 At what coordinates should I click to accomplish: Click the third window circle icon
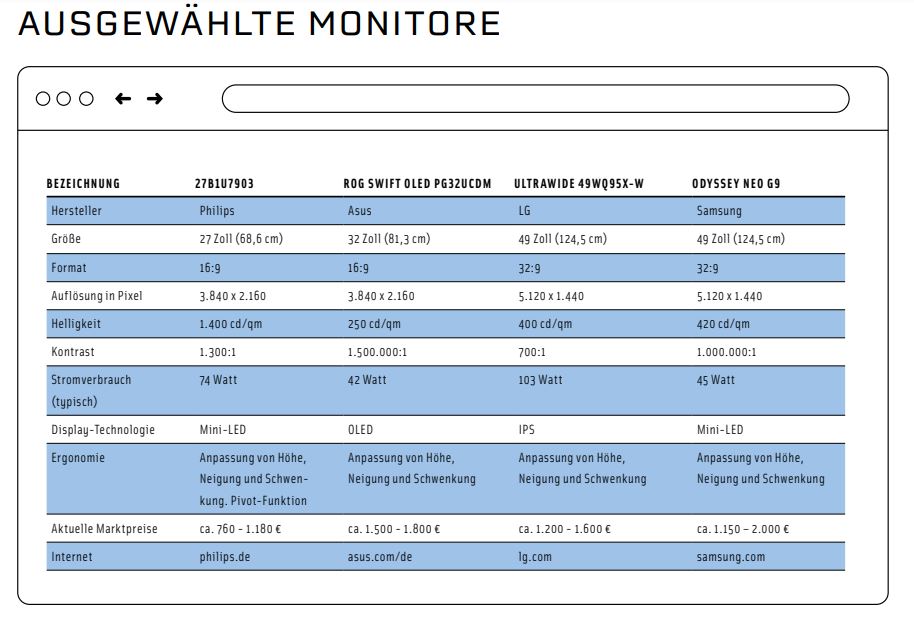pos(86,99)
